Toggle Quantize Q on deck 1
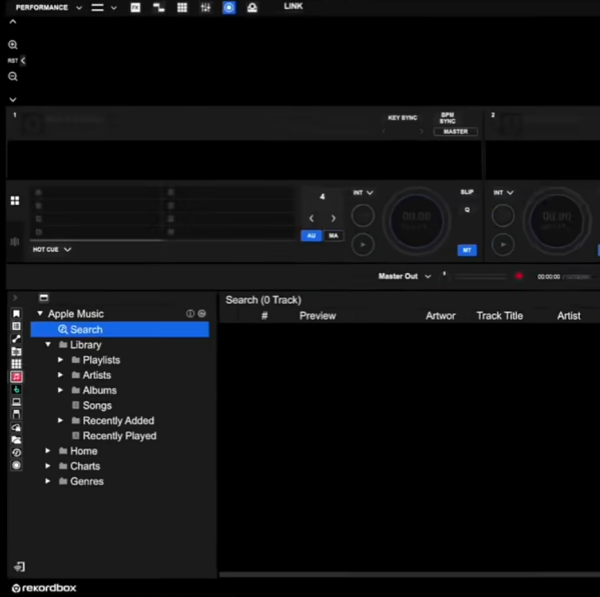Screen dimensions: 600x597 pos(467,210)
